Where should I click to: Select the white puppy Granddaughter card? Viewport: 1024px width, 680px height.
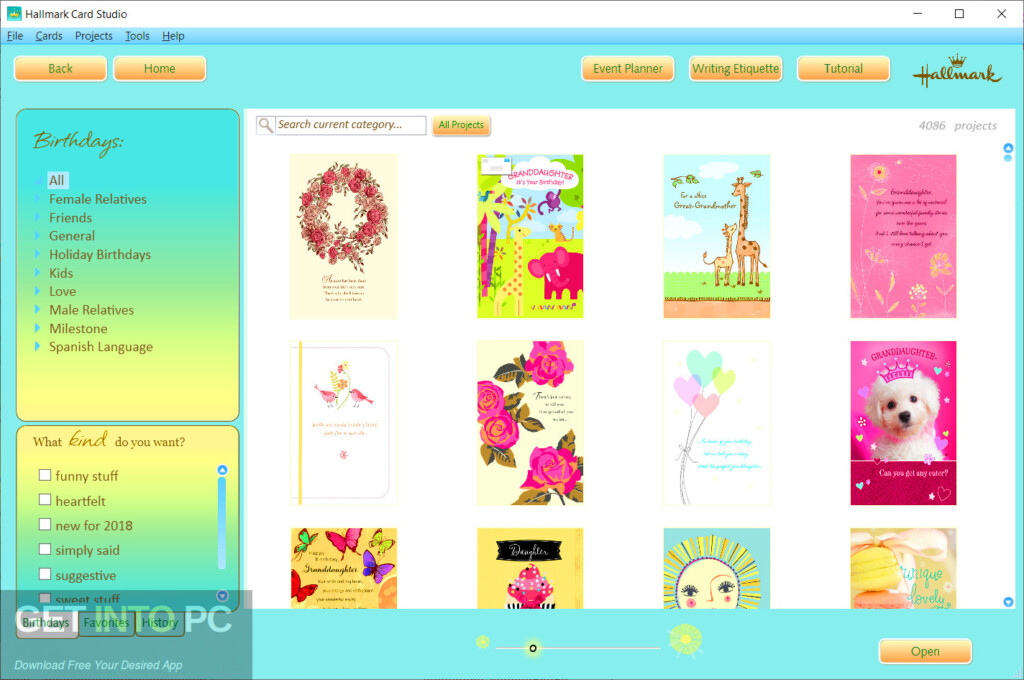[x=903, y=423]
